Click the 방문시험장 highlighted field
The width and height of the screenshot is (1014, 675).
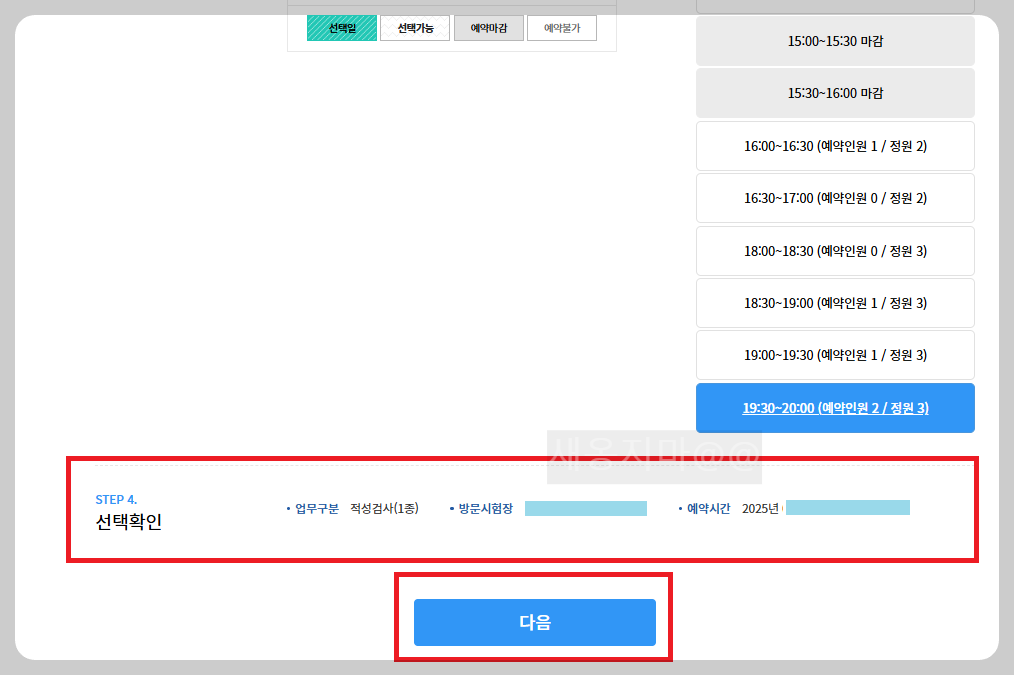[x=586, y=508]
